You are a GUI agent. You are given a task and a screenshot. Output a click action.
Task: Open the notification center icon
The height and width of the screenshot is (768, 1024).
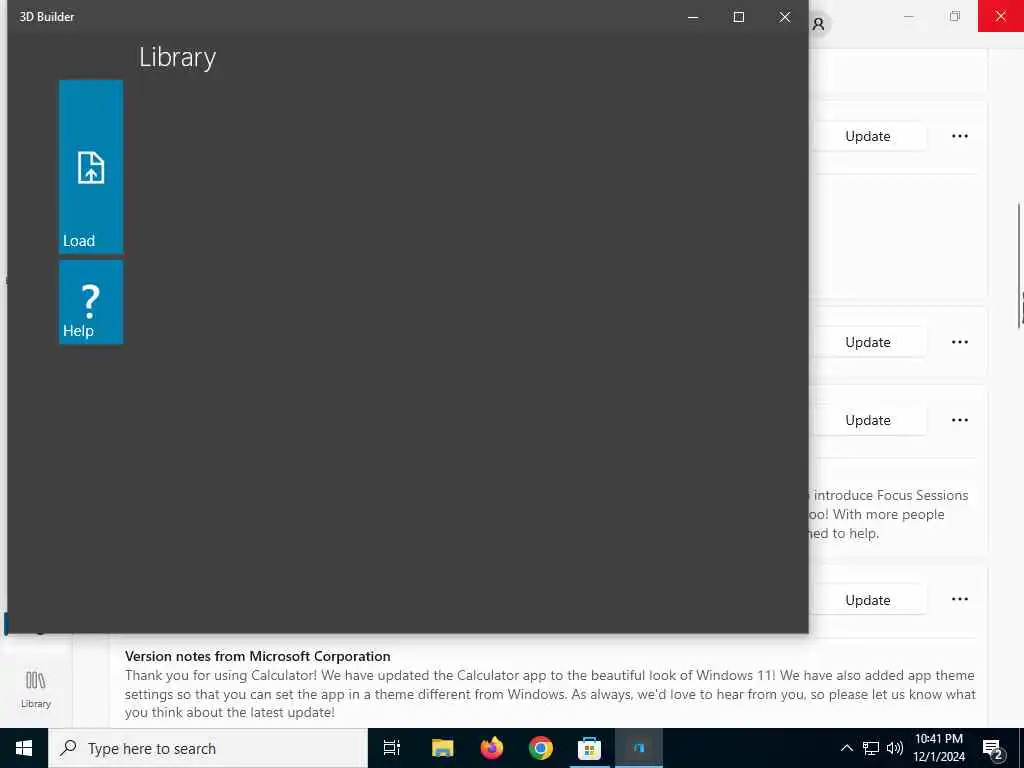(x=993, y=748)
